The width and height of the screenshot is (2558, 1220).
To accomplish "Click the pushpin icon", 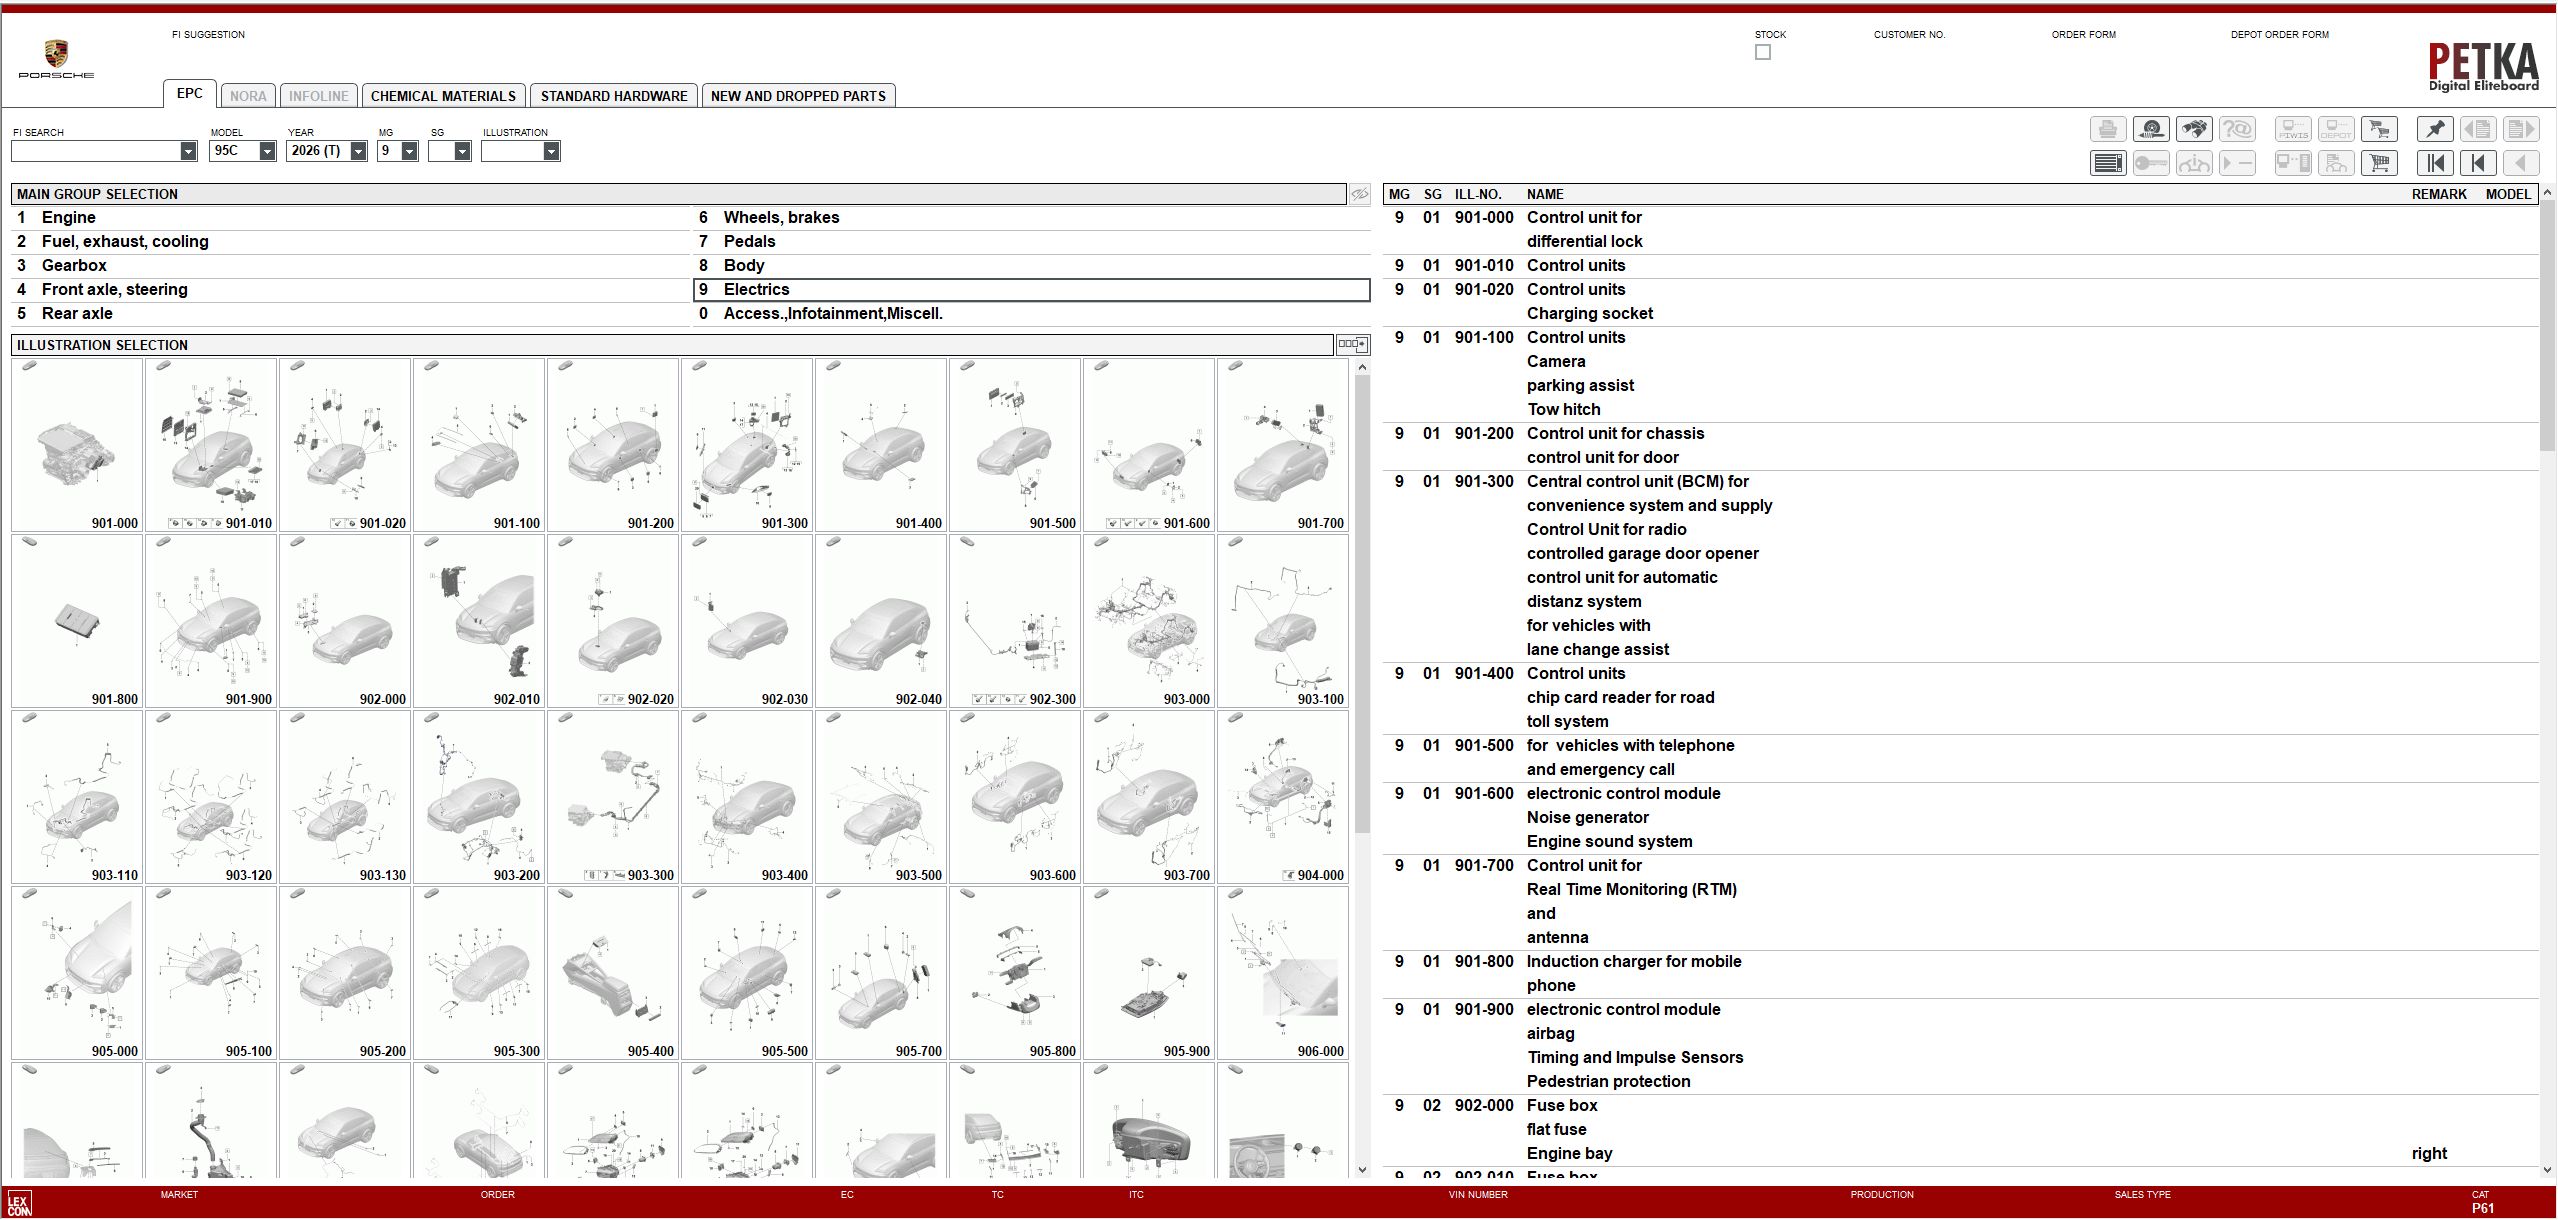I will click(x=2435, y=129).
